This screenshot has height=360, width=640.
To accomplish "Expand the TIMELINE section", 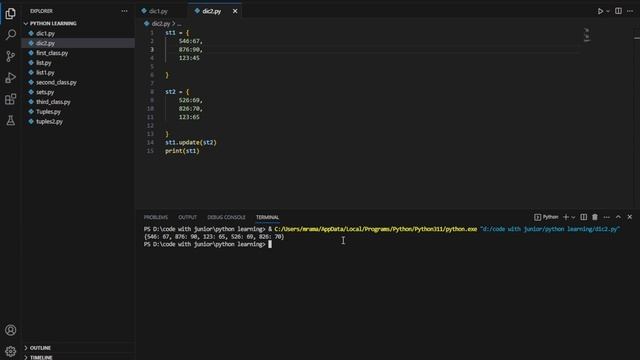I will click(x=41, y=357).
